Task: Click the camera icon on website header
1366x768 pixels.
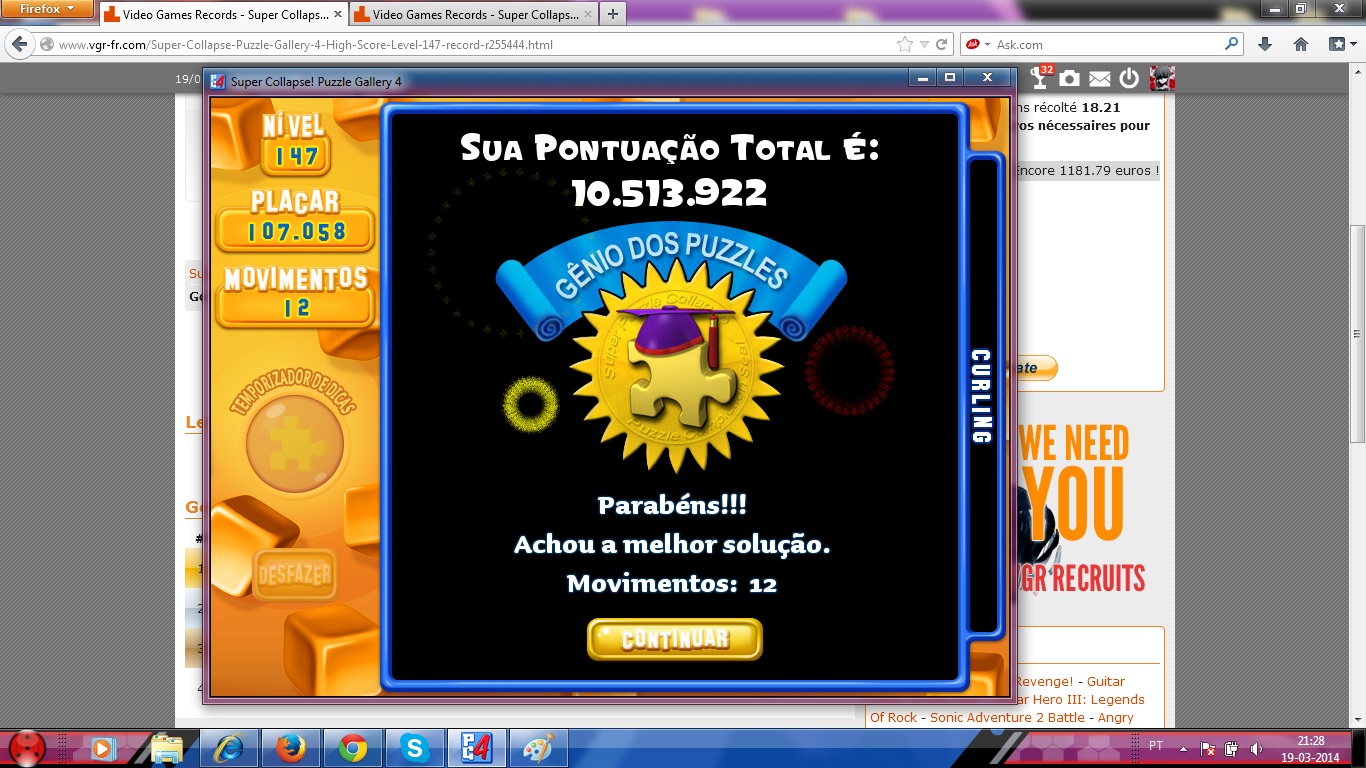Action: 1070,79
